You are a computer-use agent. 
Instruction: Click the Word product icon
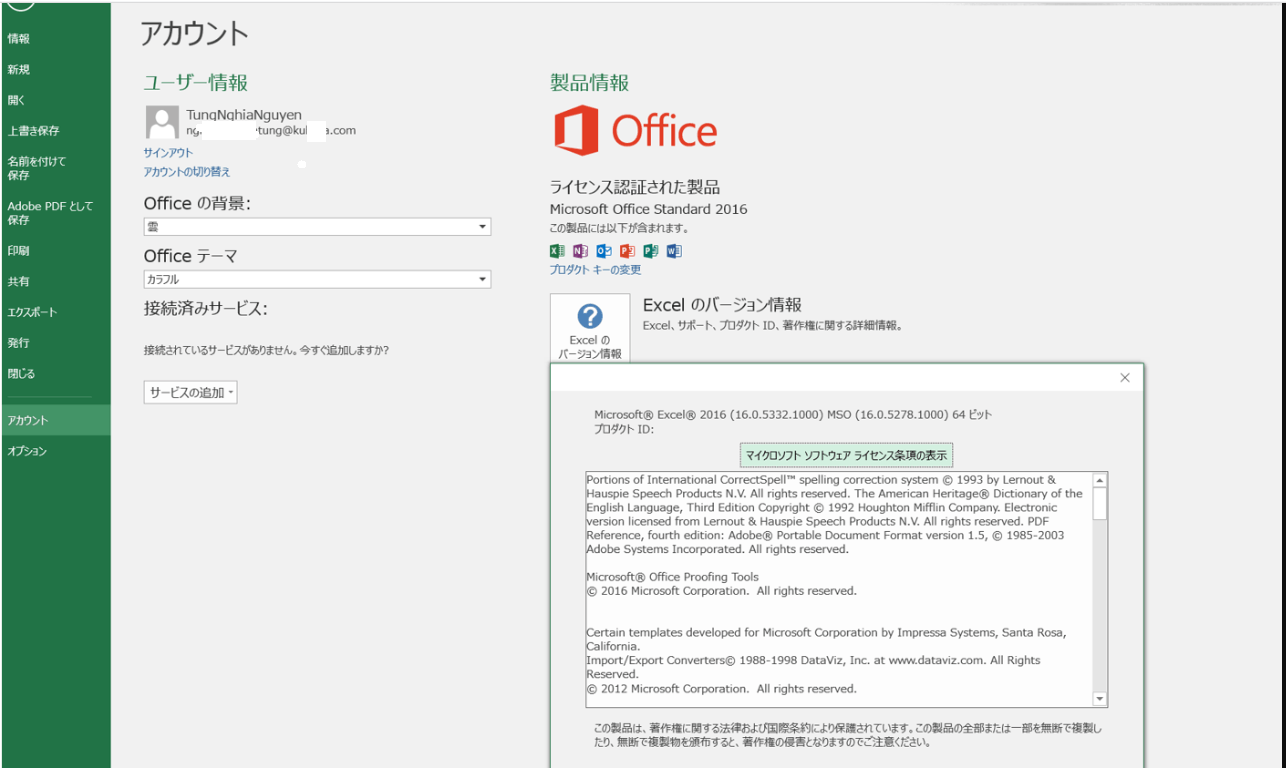(x=674, y=251)
